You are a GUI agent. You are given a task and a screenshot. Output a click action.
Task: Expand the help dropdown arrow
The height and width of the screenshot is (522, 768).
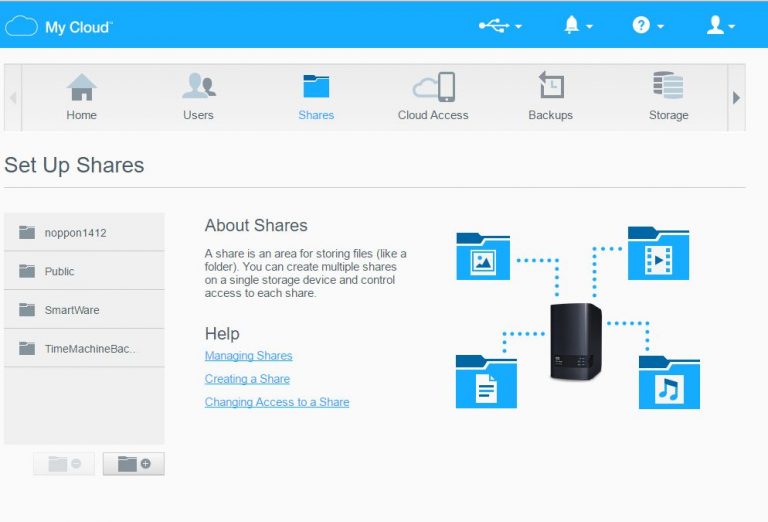[x=660, y=26]
